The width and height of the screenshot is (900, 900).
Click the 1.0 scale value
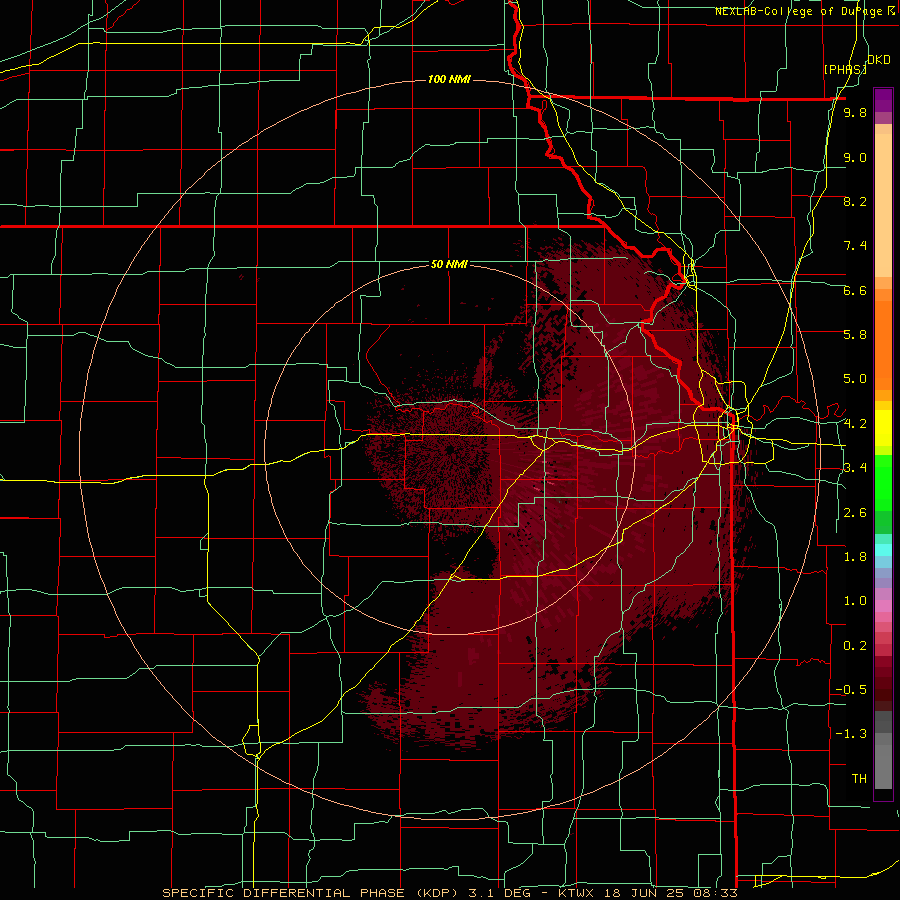855,601
